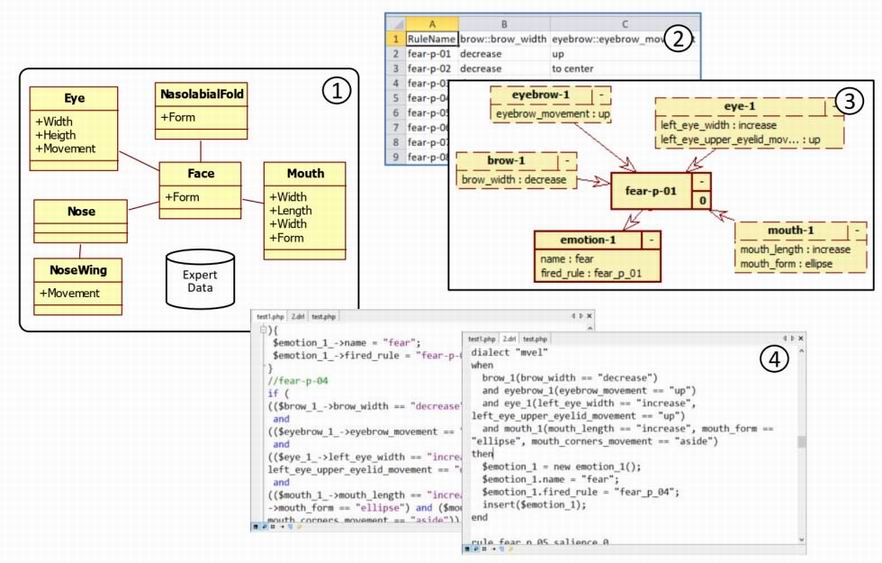Select the mouth-1 node title
The image size is (882, 563).
pyautogui.click(x=791, y=231)
